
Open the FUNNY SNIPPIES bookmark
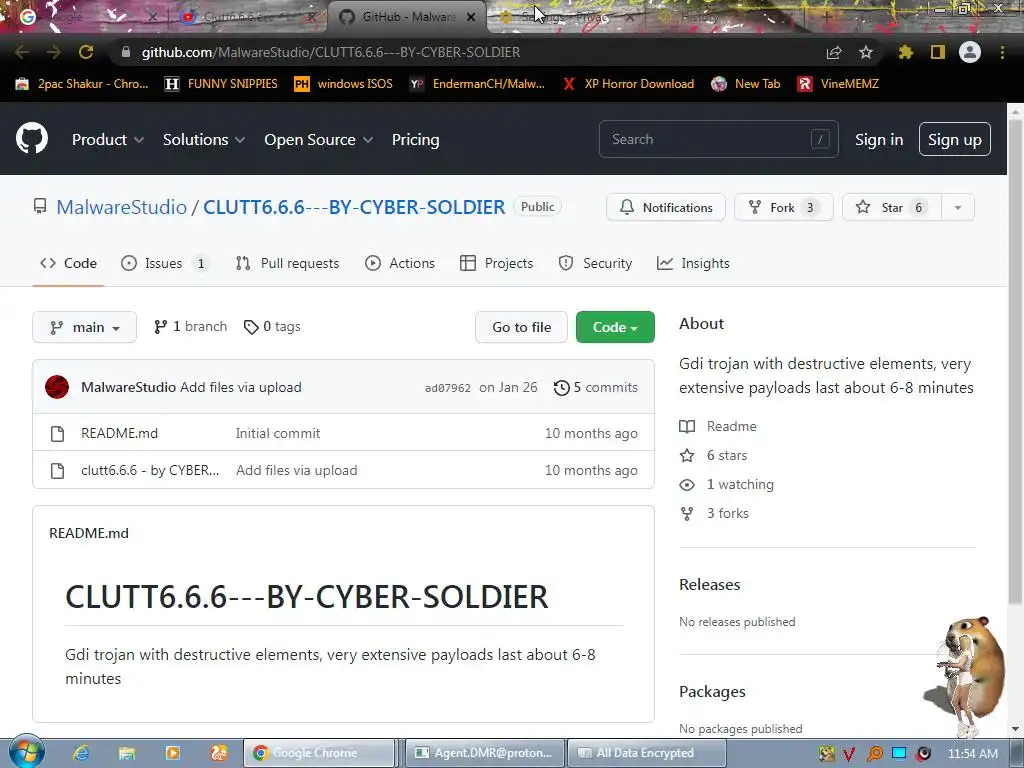pos(221,84)
